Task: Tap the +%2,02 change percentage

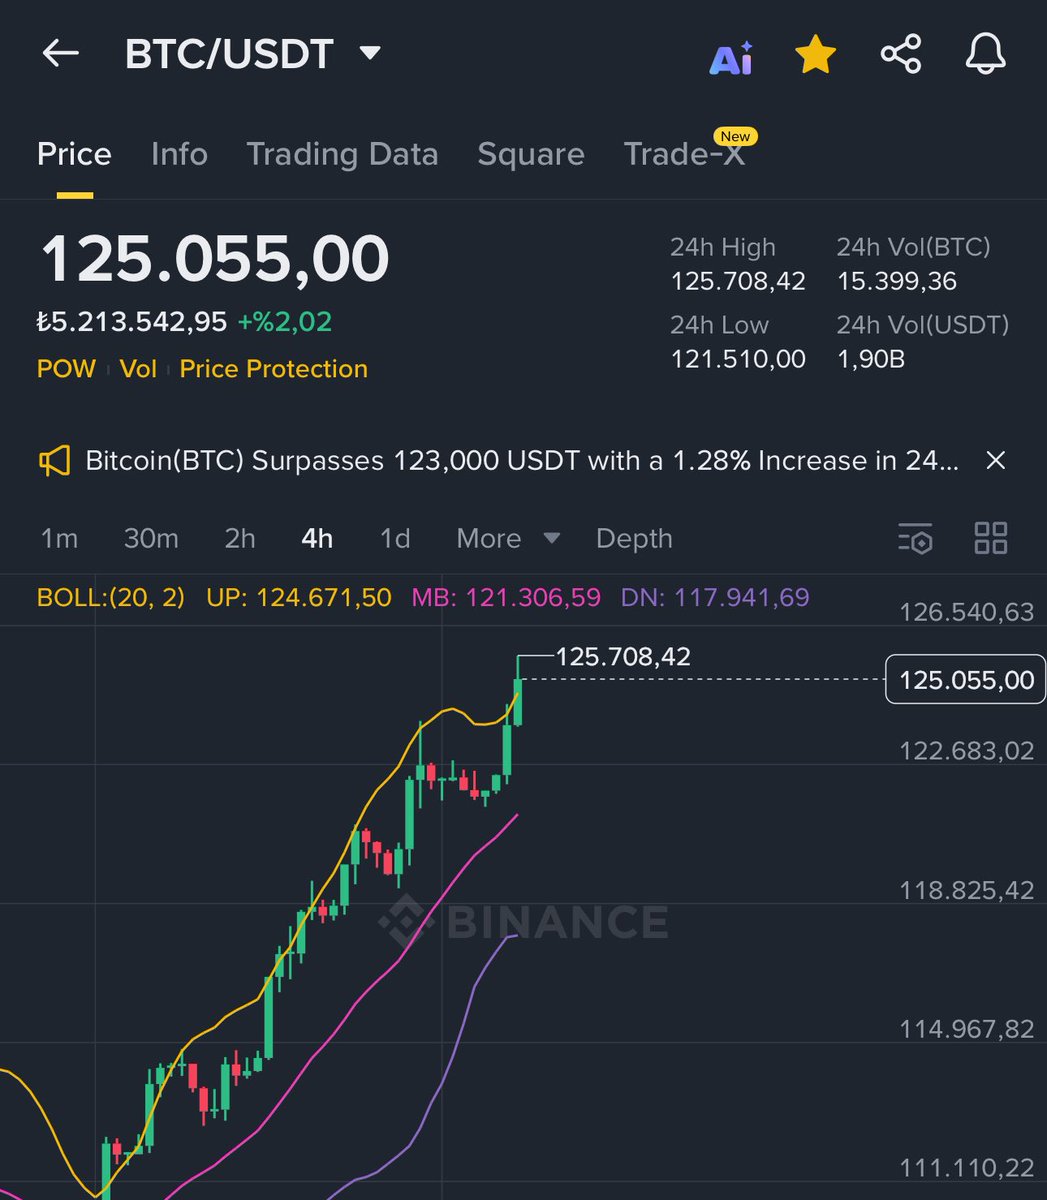Action: click(285, 322)
